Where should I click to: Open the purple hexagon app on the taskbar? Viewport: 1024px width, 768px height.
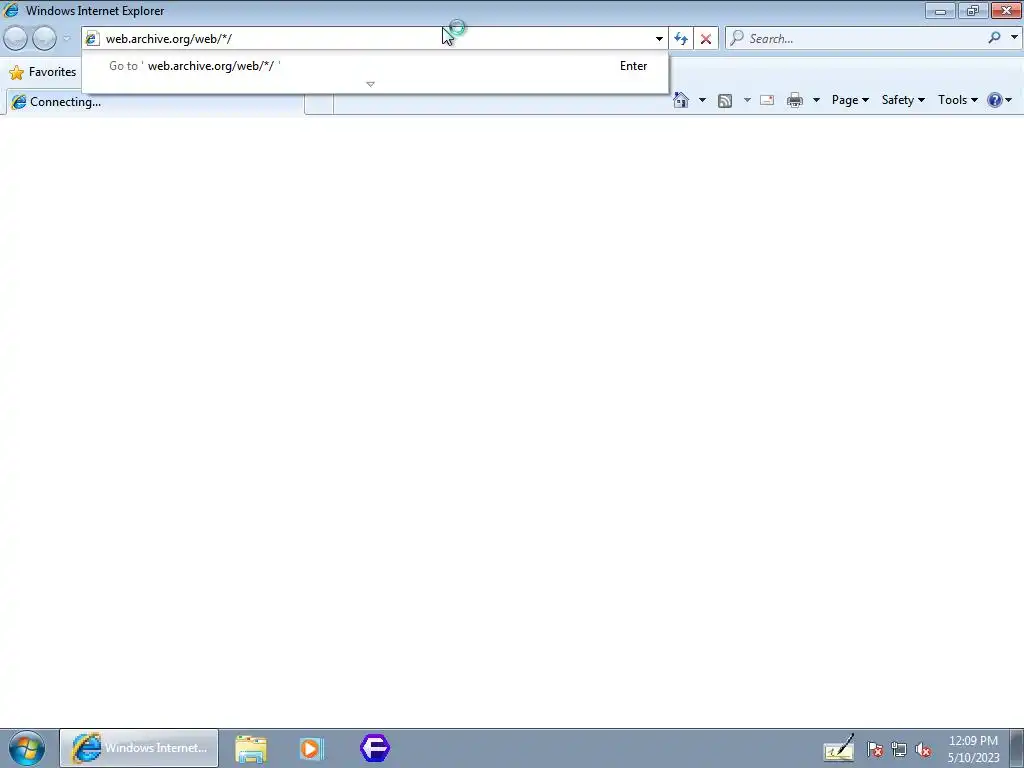pos(375,748)
